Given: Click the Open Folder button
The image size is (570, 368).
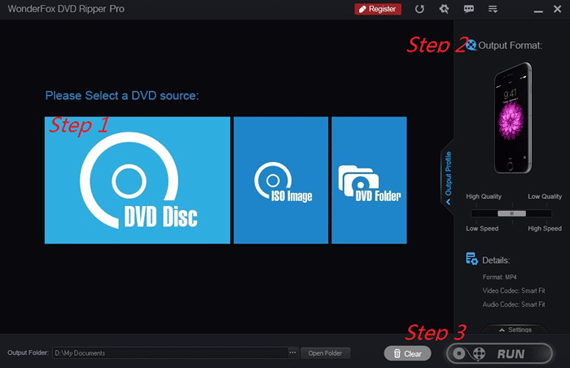Looking at the screenshot, I should pyautogui.click(x=325, y=353).
